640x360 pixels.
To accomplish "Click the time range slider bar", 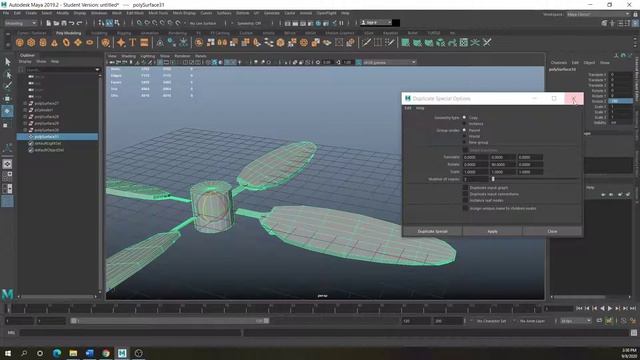I will click(x=170, y=321).
